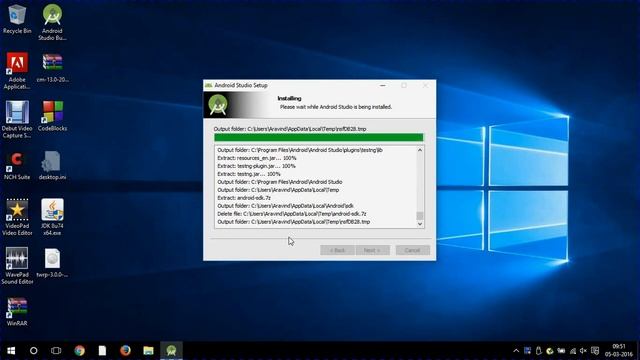Select the VideoPad Video Editor shortcut
Viewport: 640px width, 360px height.
coord(17,217)
